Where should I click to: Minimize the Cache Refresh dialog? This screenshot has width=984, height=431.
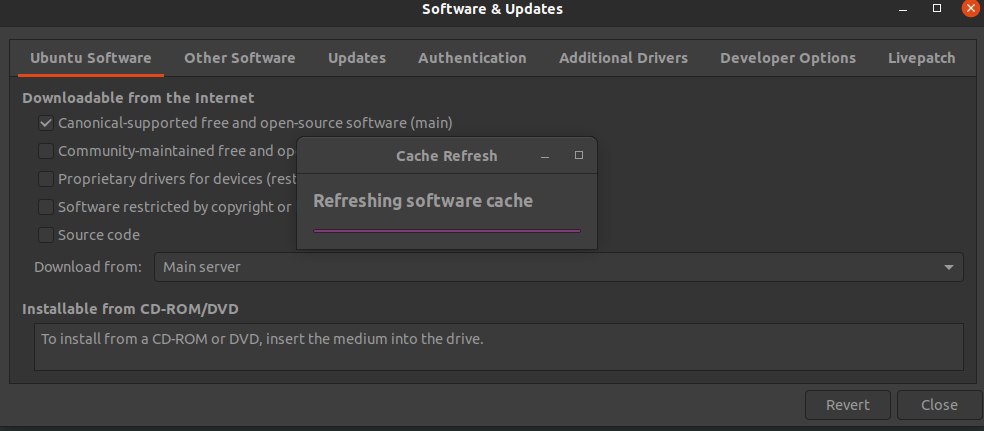coord(545,156)
